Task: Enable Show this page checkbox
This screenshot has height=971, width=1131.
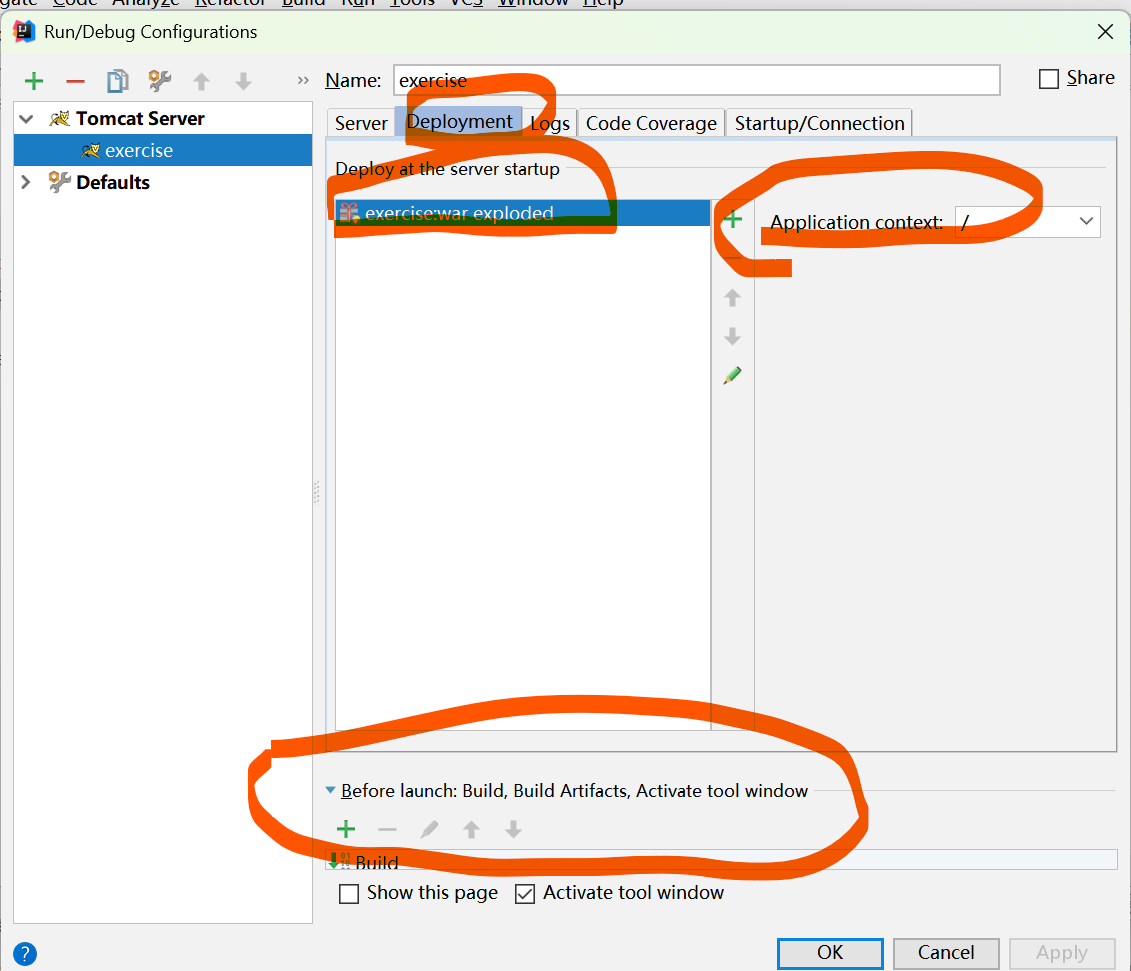Action: click(x=349, y=894)
